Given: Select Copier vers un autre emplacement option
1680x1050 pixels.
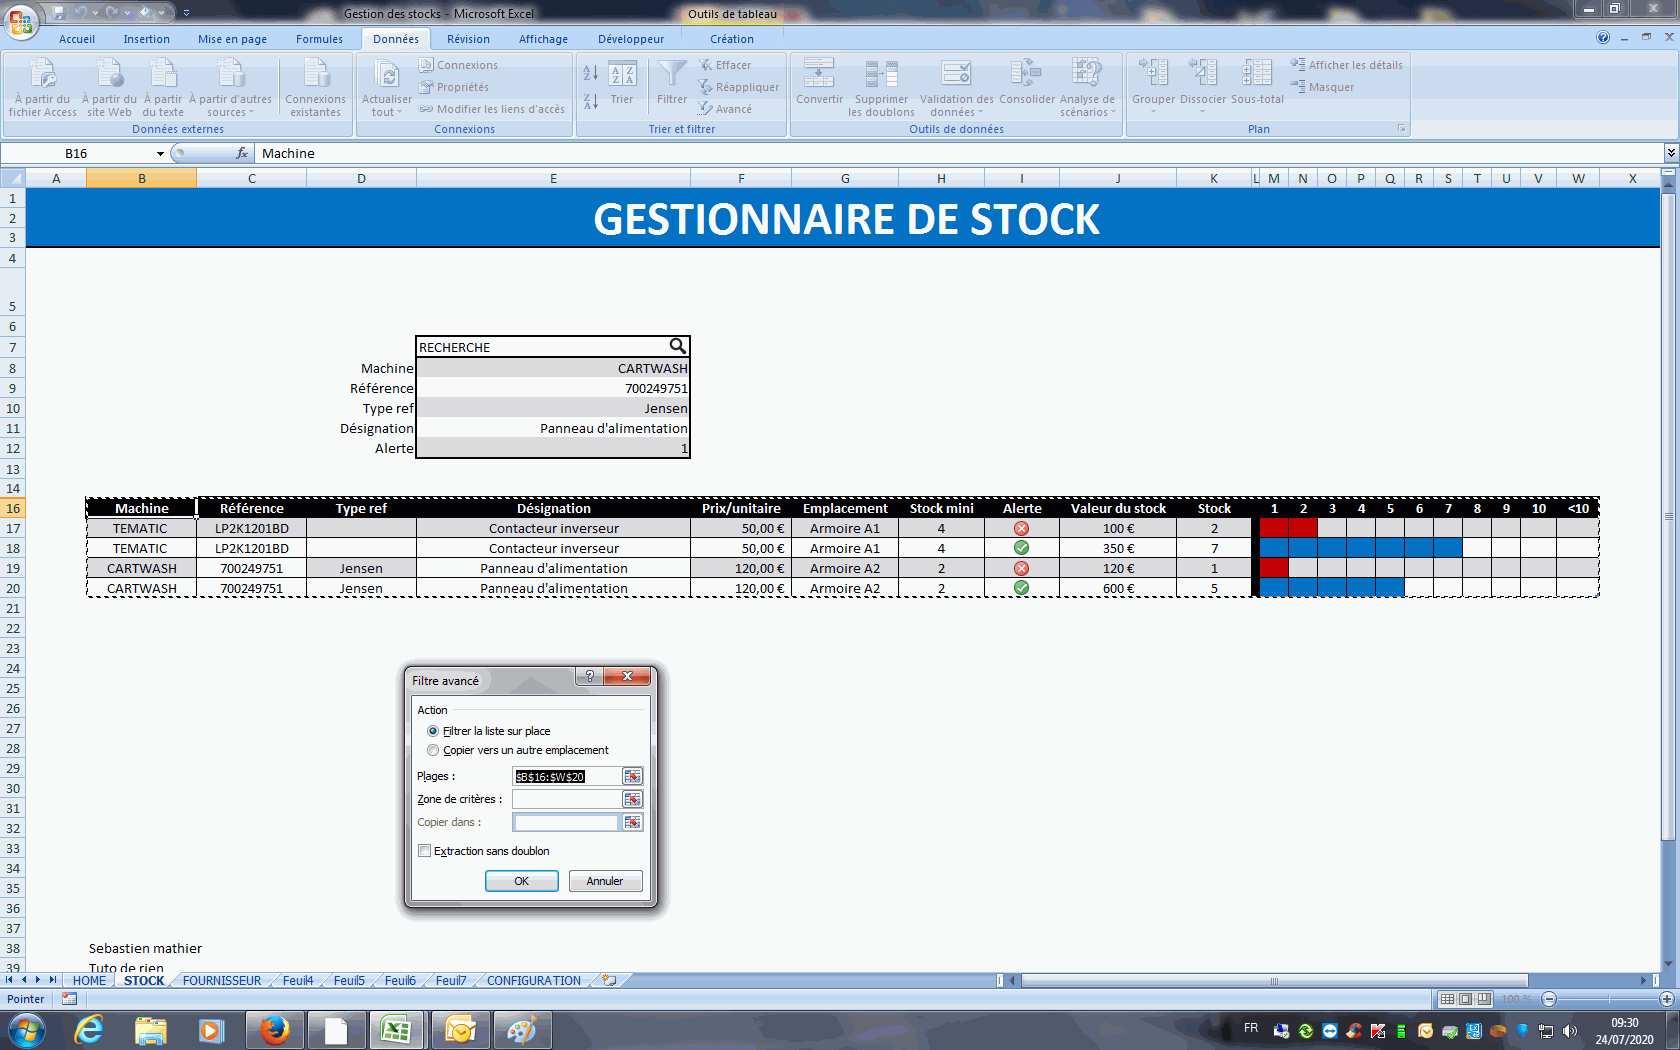Looking at the screenshot, I should pos(433,750).
